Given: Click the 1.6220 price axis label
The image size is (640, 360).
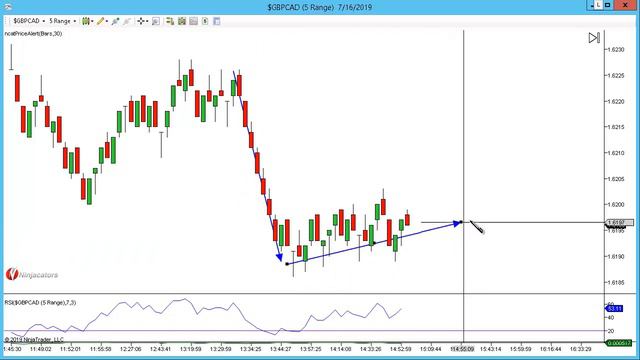Looking at the screenshot, I should 616,101.
